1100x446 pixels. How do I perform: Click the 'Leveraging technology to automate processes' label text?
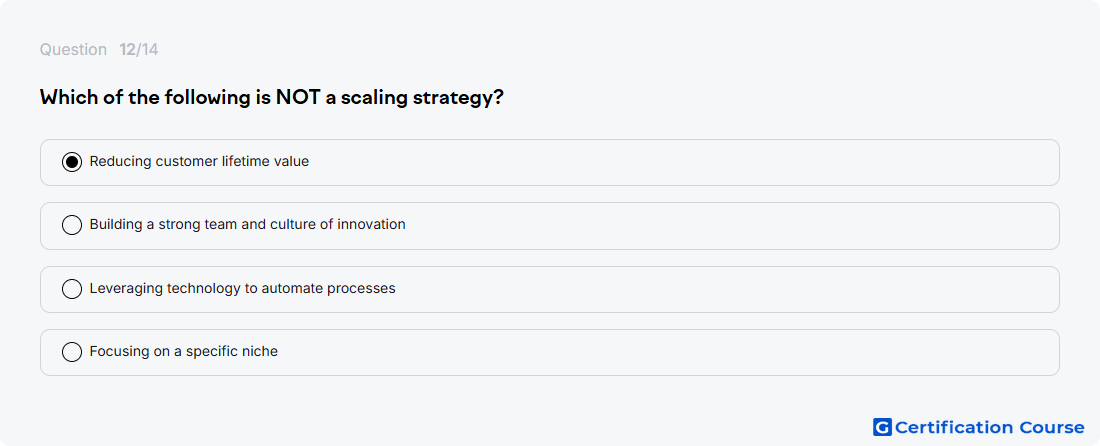click(243, 288)
